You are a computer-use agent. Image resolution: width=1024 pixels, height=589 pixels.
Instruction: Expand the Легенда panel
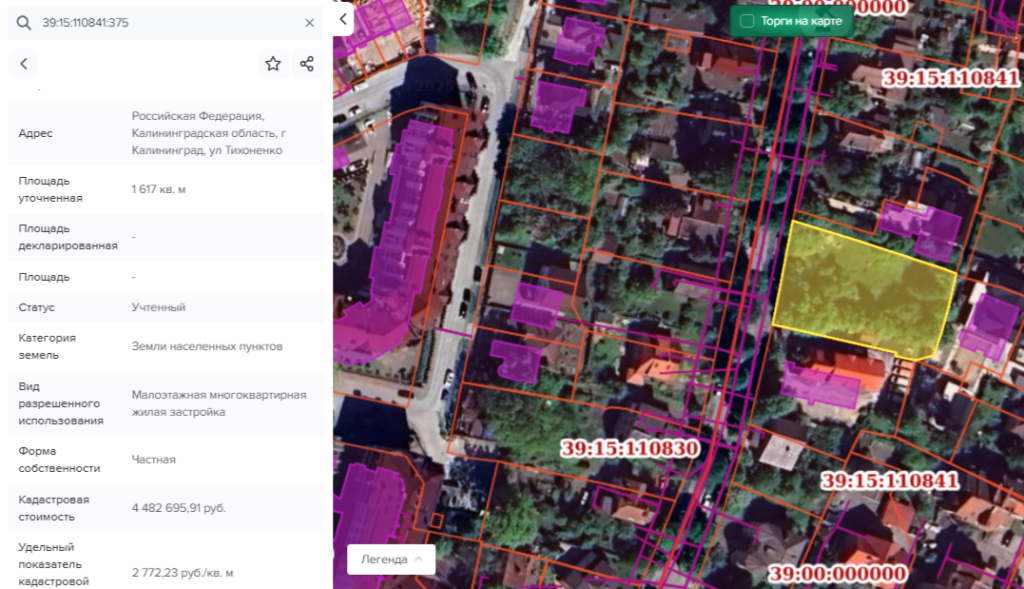pyautogui.click(x=391, y=559)
